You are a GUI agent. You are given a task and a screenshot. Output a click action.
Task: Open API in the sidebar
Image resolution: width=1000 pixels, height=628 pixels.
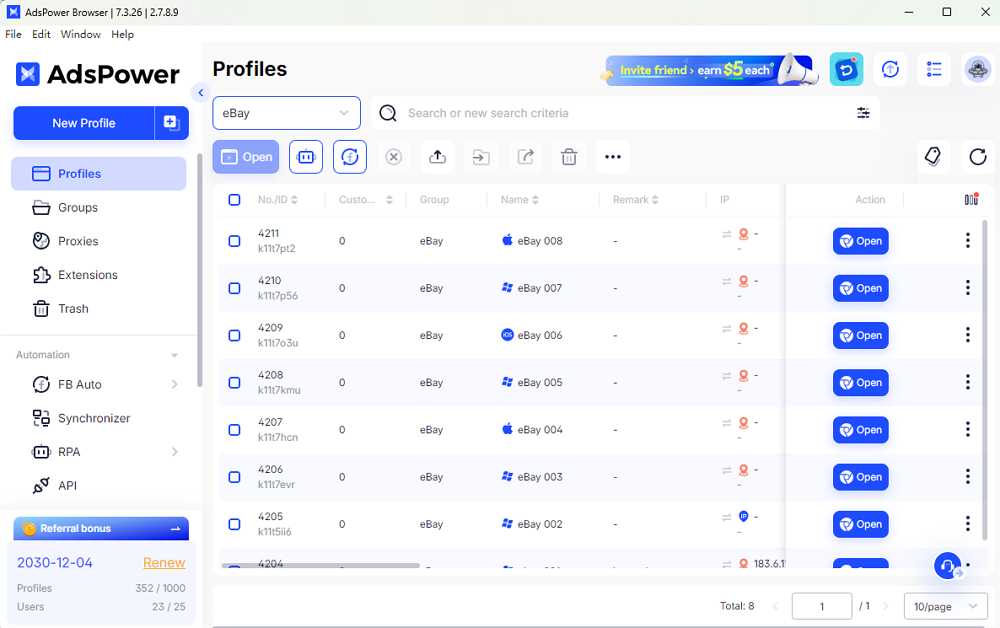click(x=99, y=486)
